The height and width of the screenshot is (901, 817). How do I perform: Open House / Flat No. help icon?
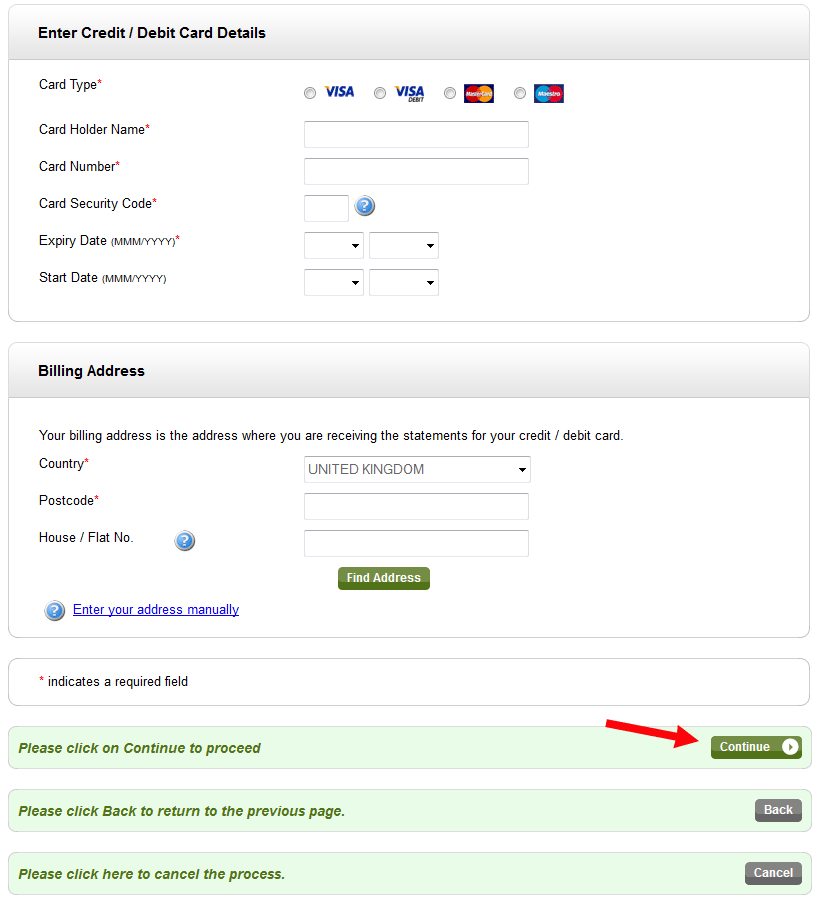pyautogui.click(x=184, y=541)
